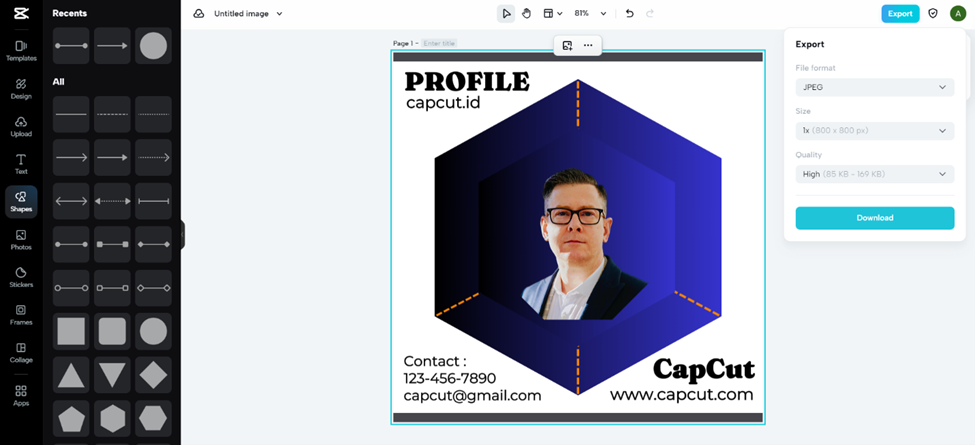Insert the square-ended line shape

click(x=112, y=245)
